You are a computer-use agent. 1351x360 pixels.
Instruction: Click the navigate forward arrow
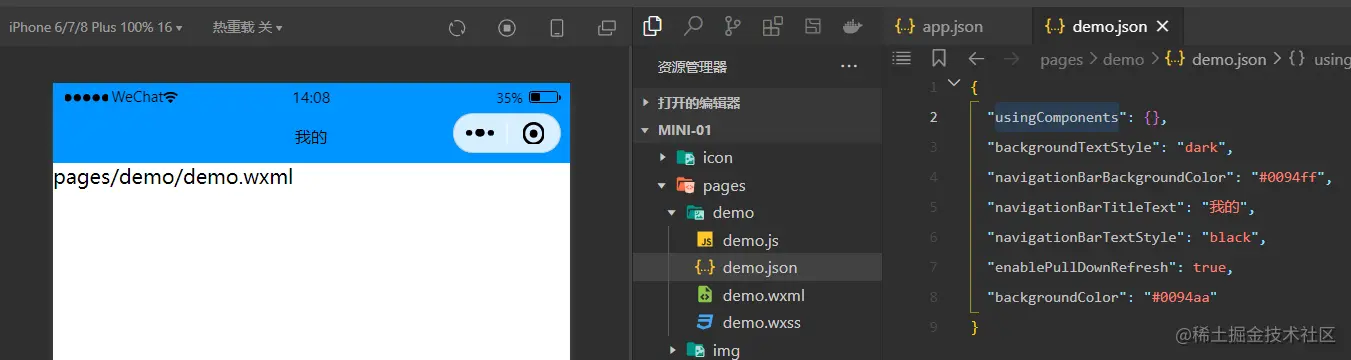[1011, 59]
